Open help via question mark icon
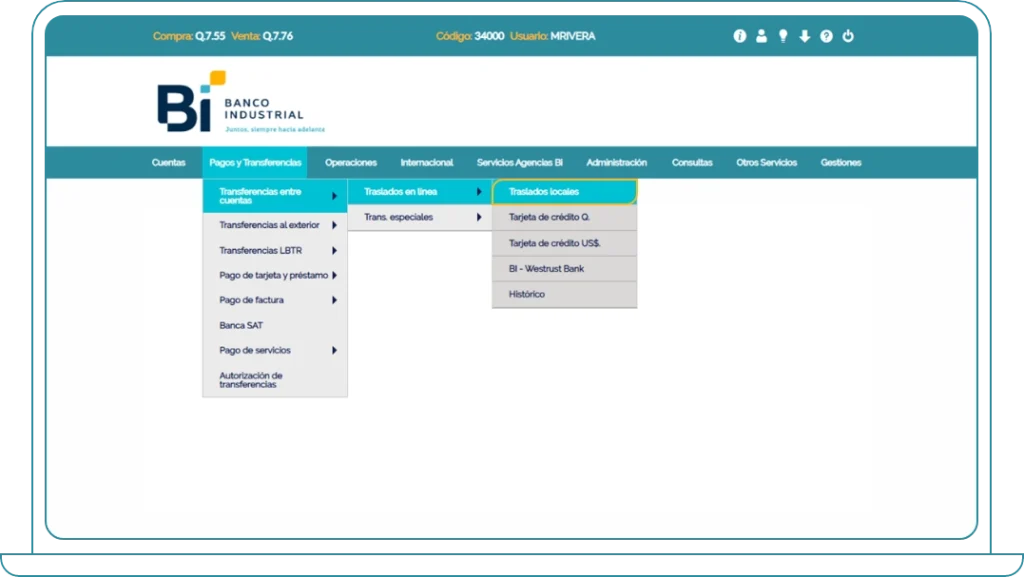 click(826, 36)
